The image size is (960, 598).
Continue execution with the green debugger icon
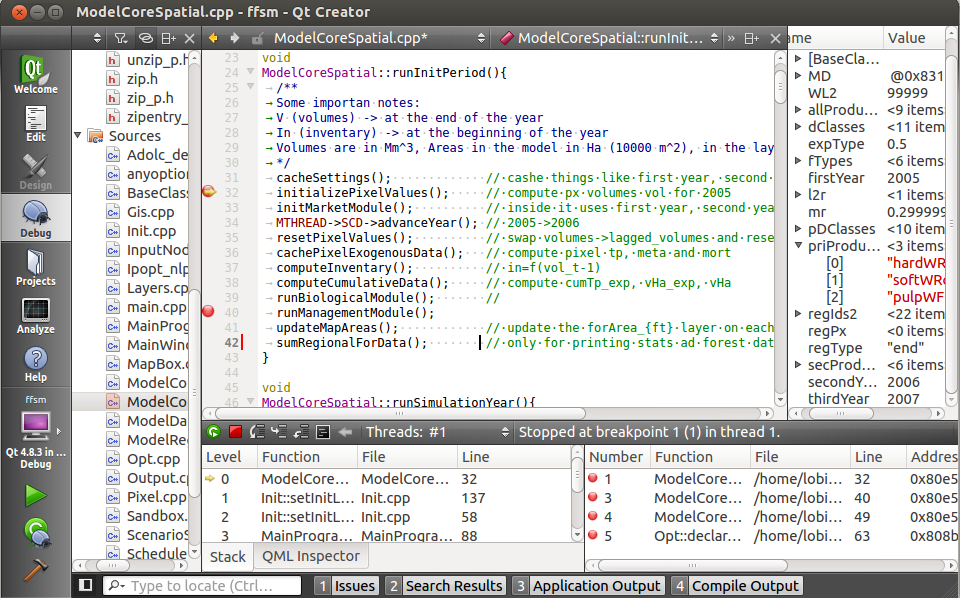click(x=214, y=432)
